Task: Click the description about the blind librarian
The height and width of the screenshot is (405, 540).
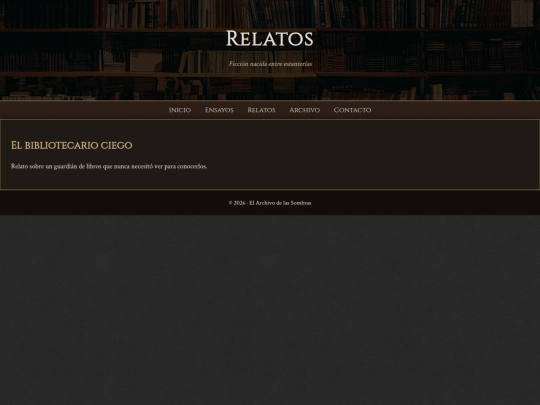Action: click(x=109, y=166)
